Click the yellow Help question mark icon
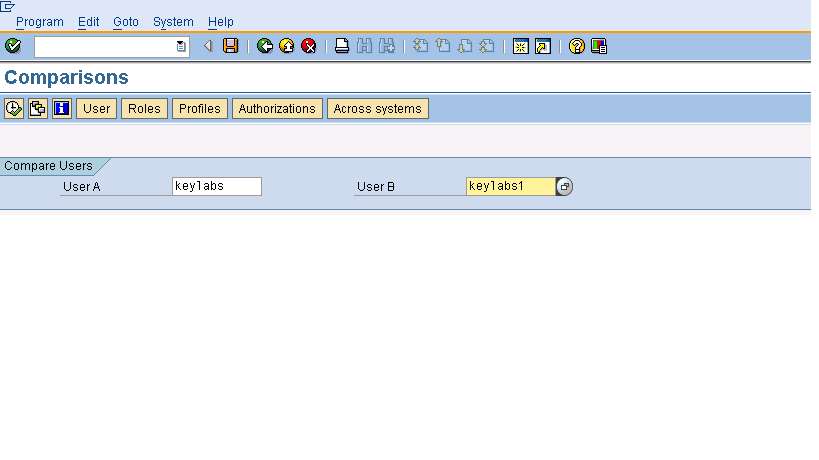The image size is (819, 460). [x=577, y=46]
